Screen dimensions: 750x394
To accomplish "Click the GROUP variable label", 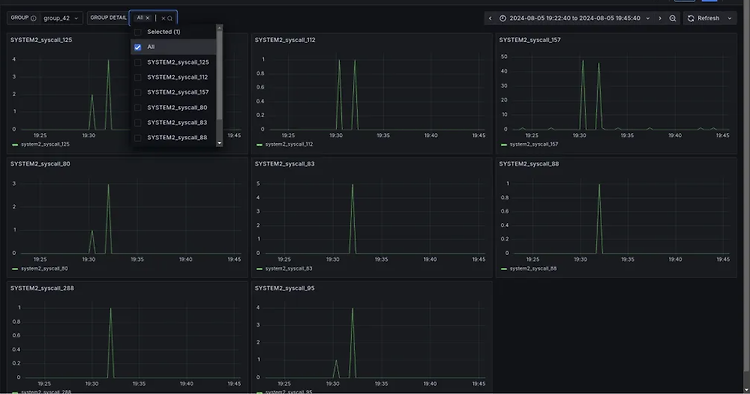I will (x=20, y=18).
